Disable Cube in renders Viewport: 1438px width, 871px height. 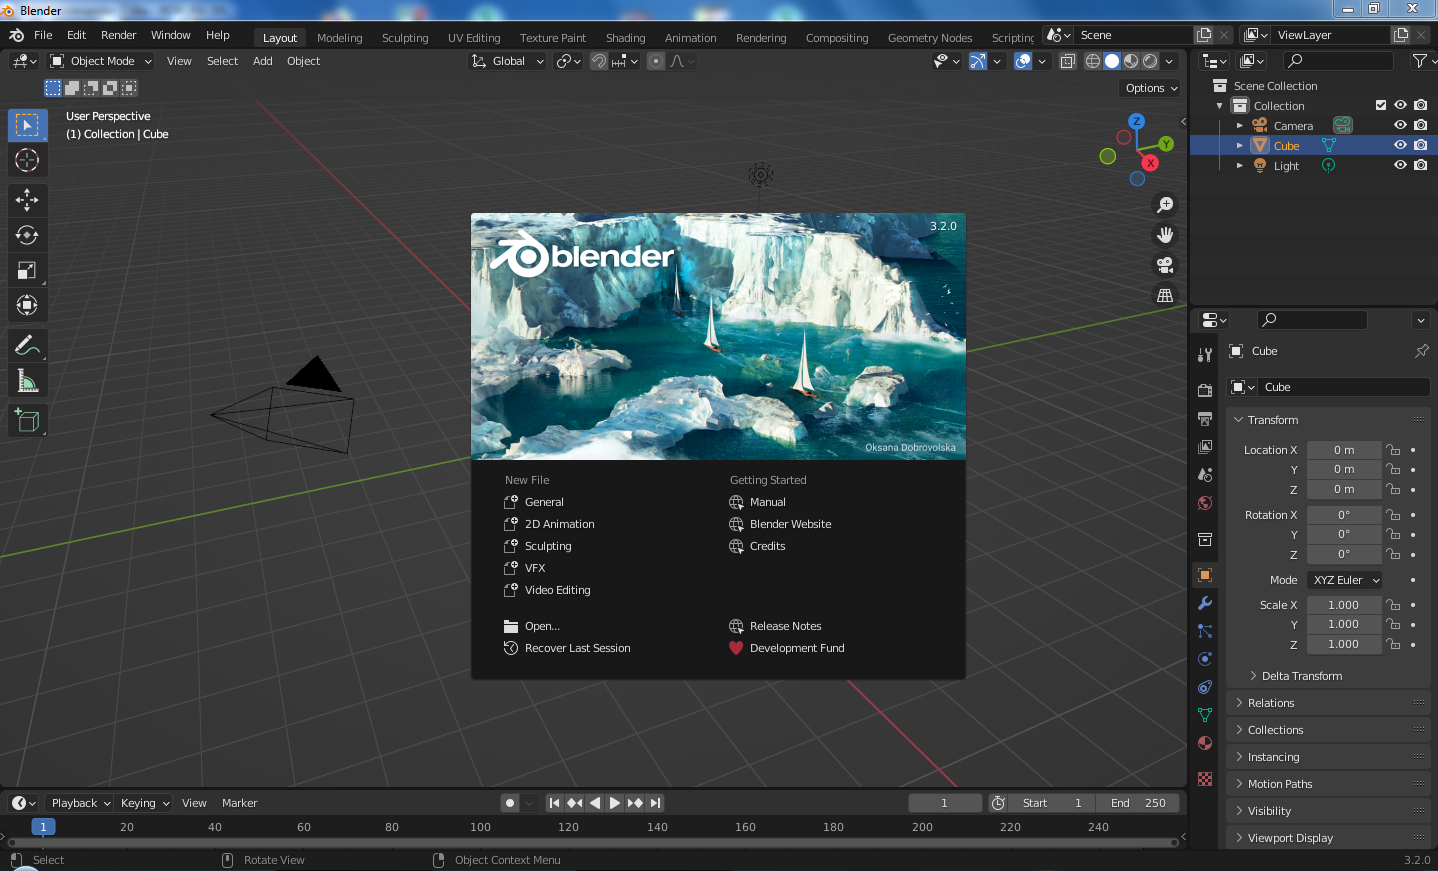tap(1420, 145)
